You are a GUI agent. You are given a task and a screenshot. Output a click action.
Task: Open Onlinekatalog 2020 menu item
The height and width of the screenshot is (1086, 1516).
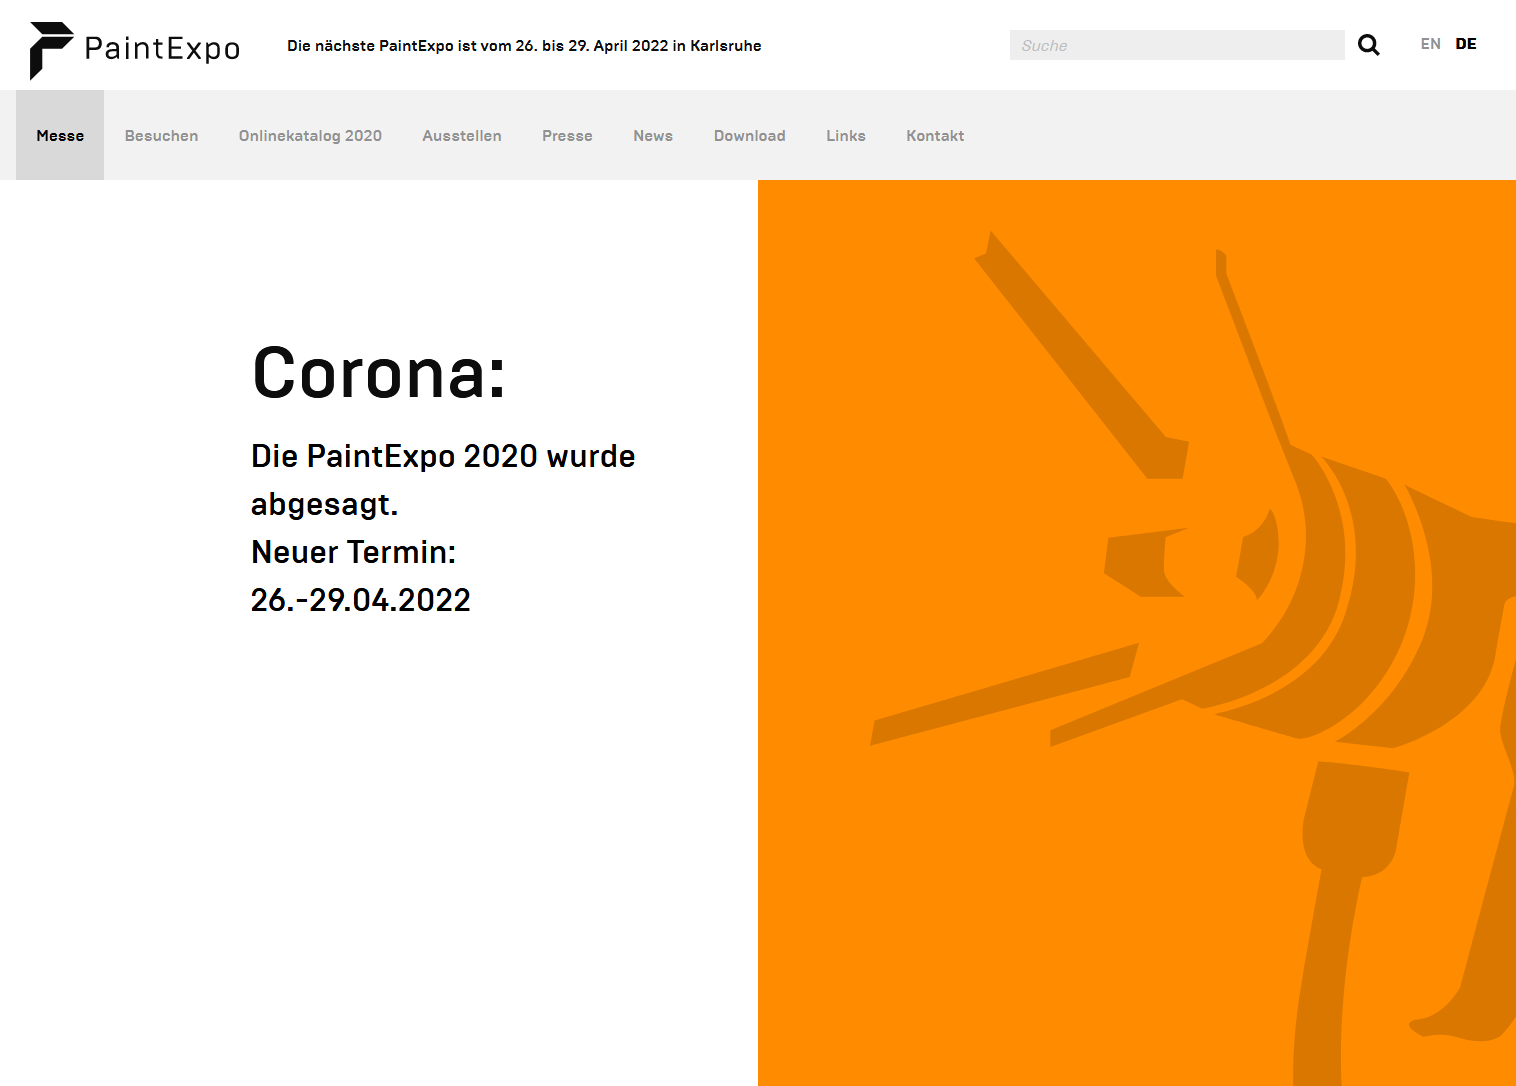[310, 135]
